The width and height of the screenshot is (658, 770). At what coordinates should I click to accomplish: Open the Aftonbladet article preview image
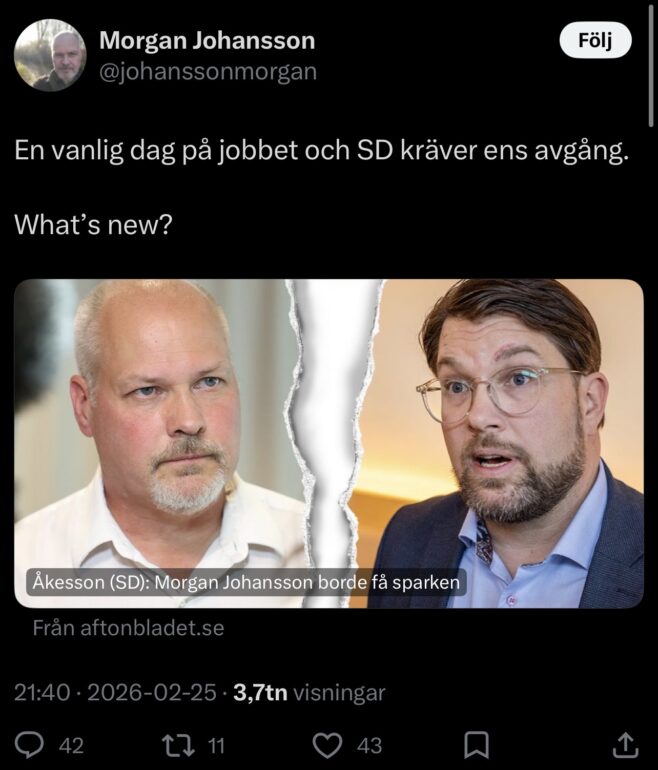pos(329,443)
